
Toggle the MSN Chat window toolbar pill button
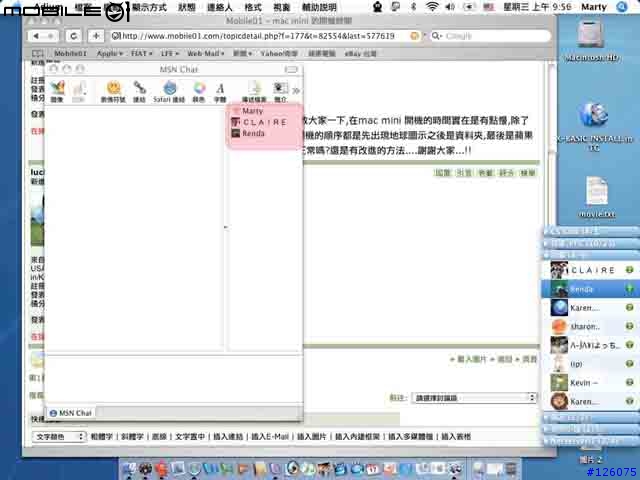[291, 69]
